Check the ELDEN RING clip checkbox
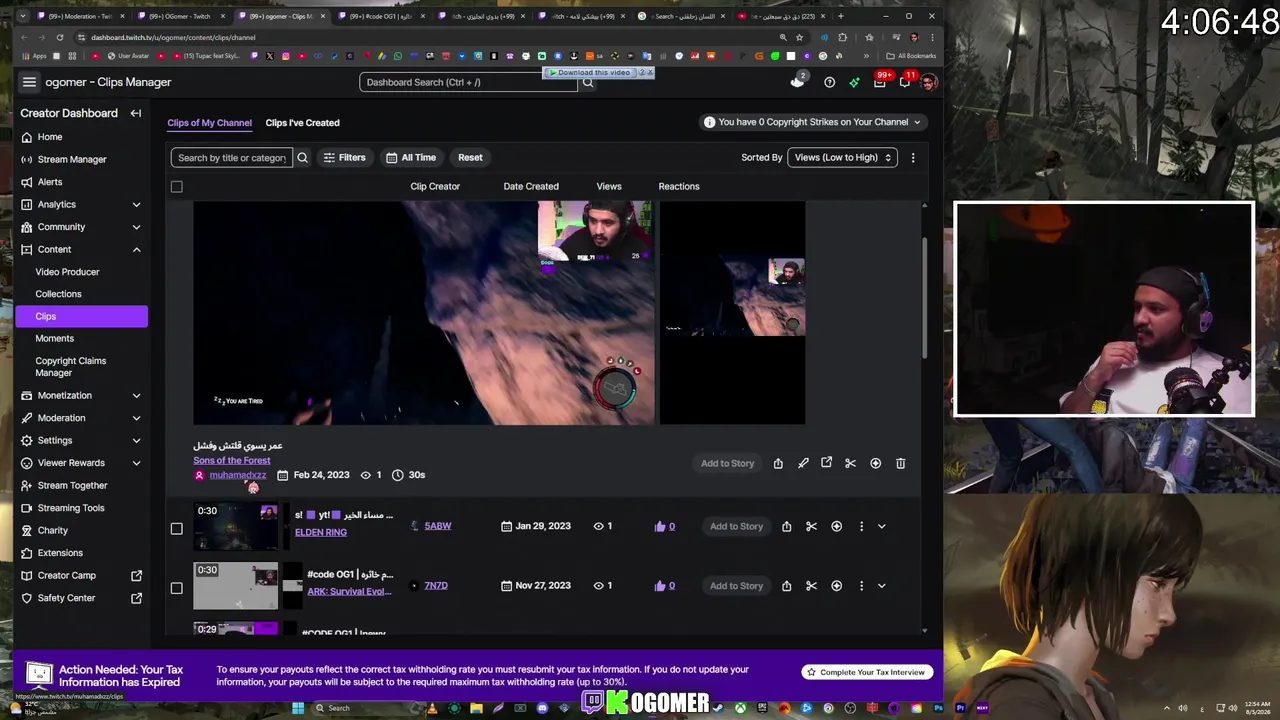The width and height of the screenshot is (1280, 720). tap(177, 528)
